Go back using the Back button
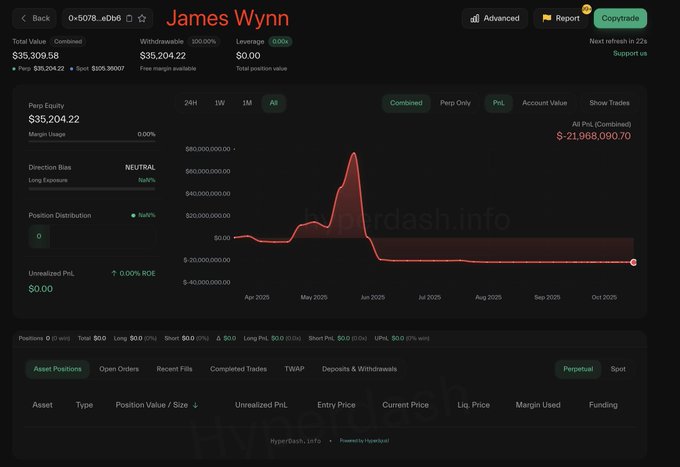Viewport: 680px width, 467px height. [x=35, y=18]
